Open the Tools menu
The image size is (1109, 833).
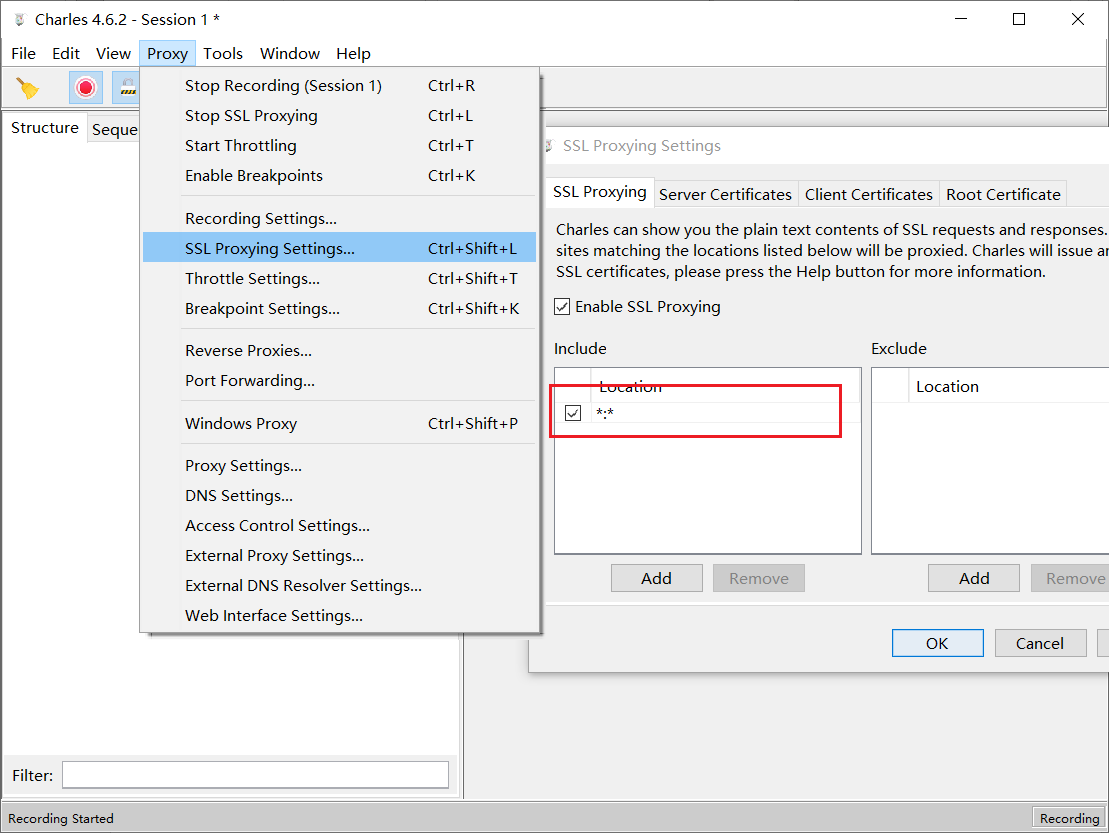(x=223, y=54)
